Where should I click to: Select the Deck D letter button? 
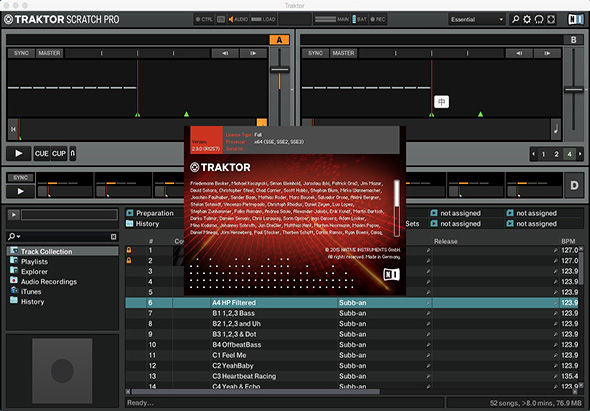pyautogui.click(x=574, y=185)
